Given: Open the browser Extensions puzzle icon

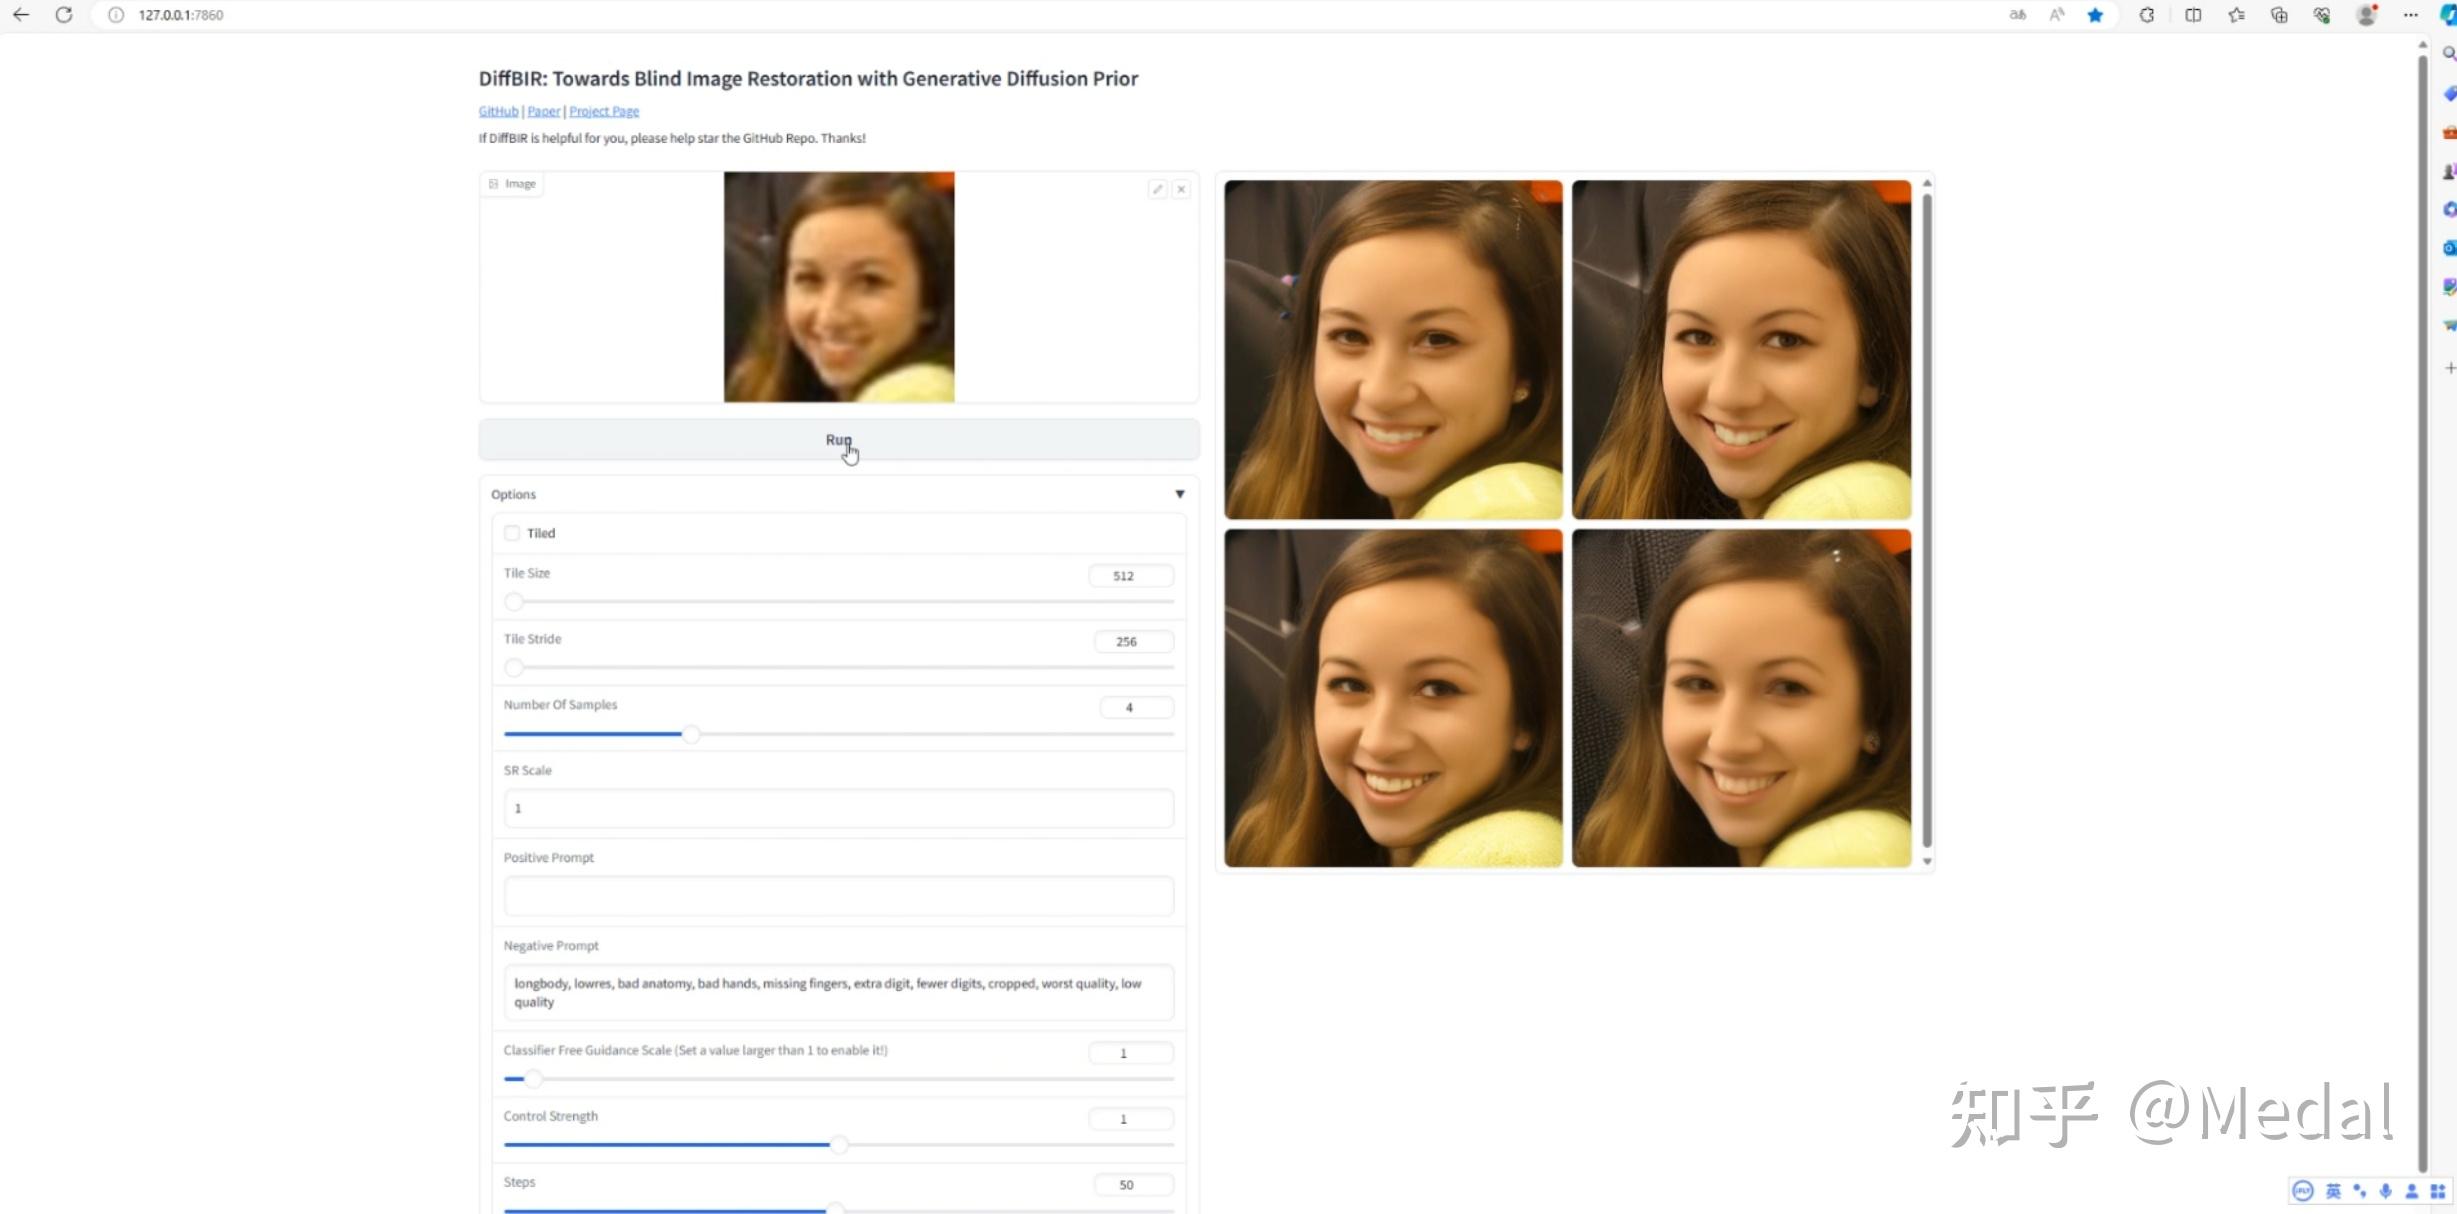Looking at the screenshot, I should tap(2146, 15).
